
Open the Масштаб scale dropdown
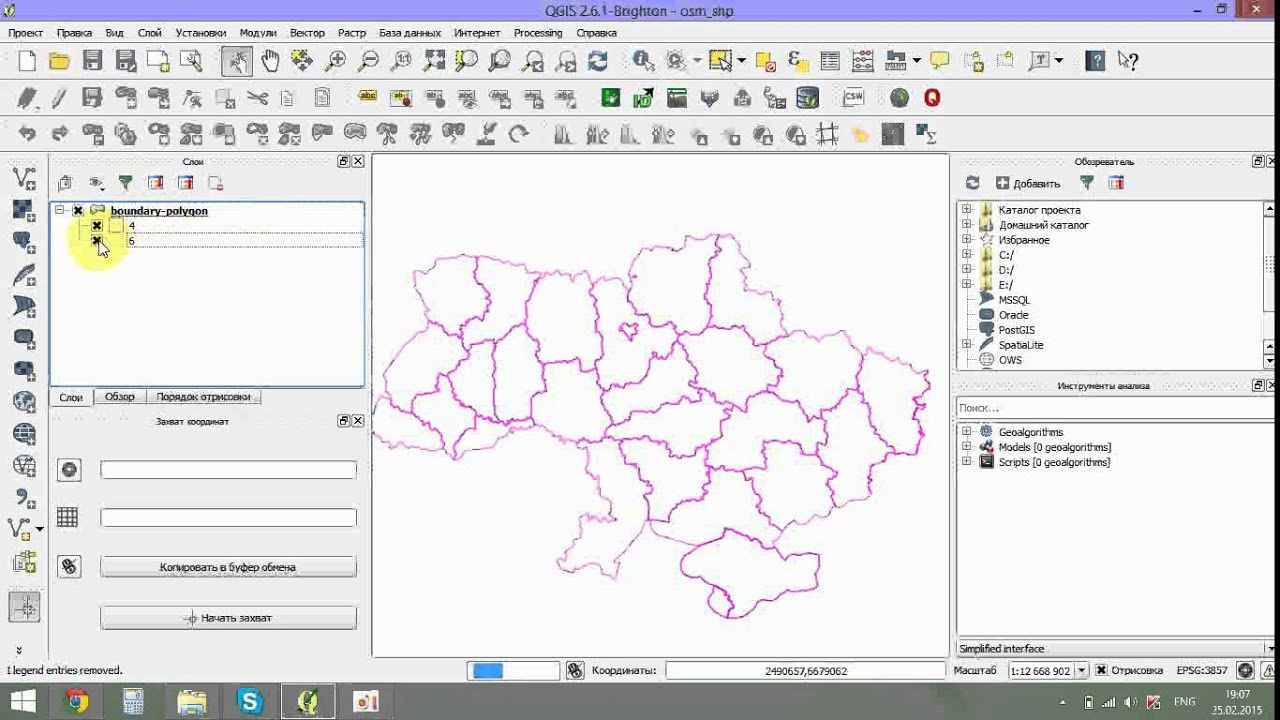click(x=1081, y=671)
